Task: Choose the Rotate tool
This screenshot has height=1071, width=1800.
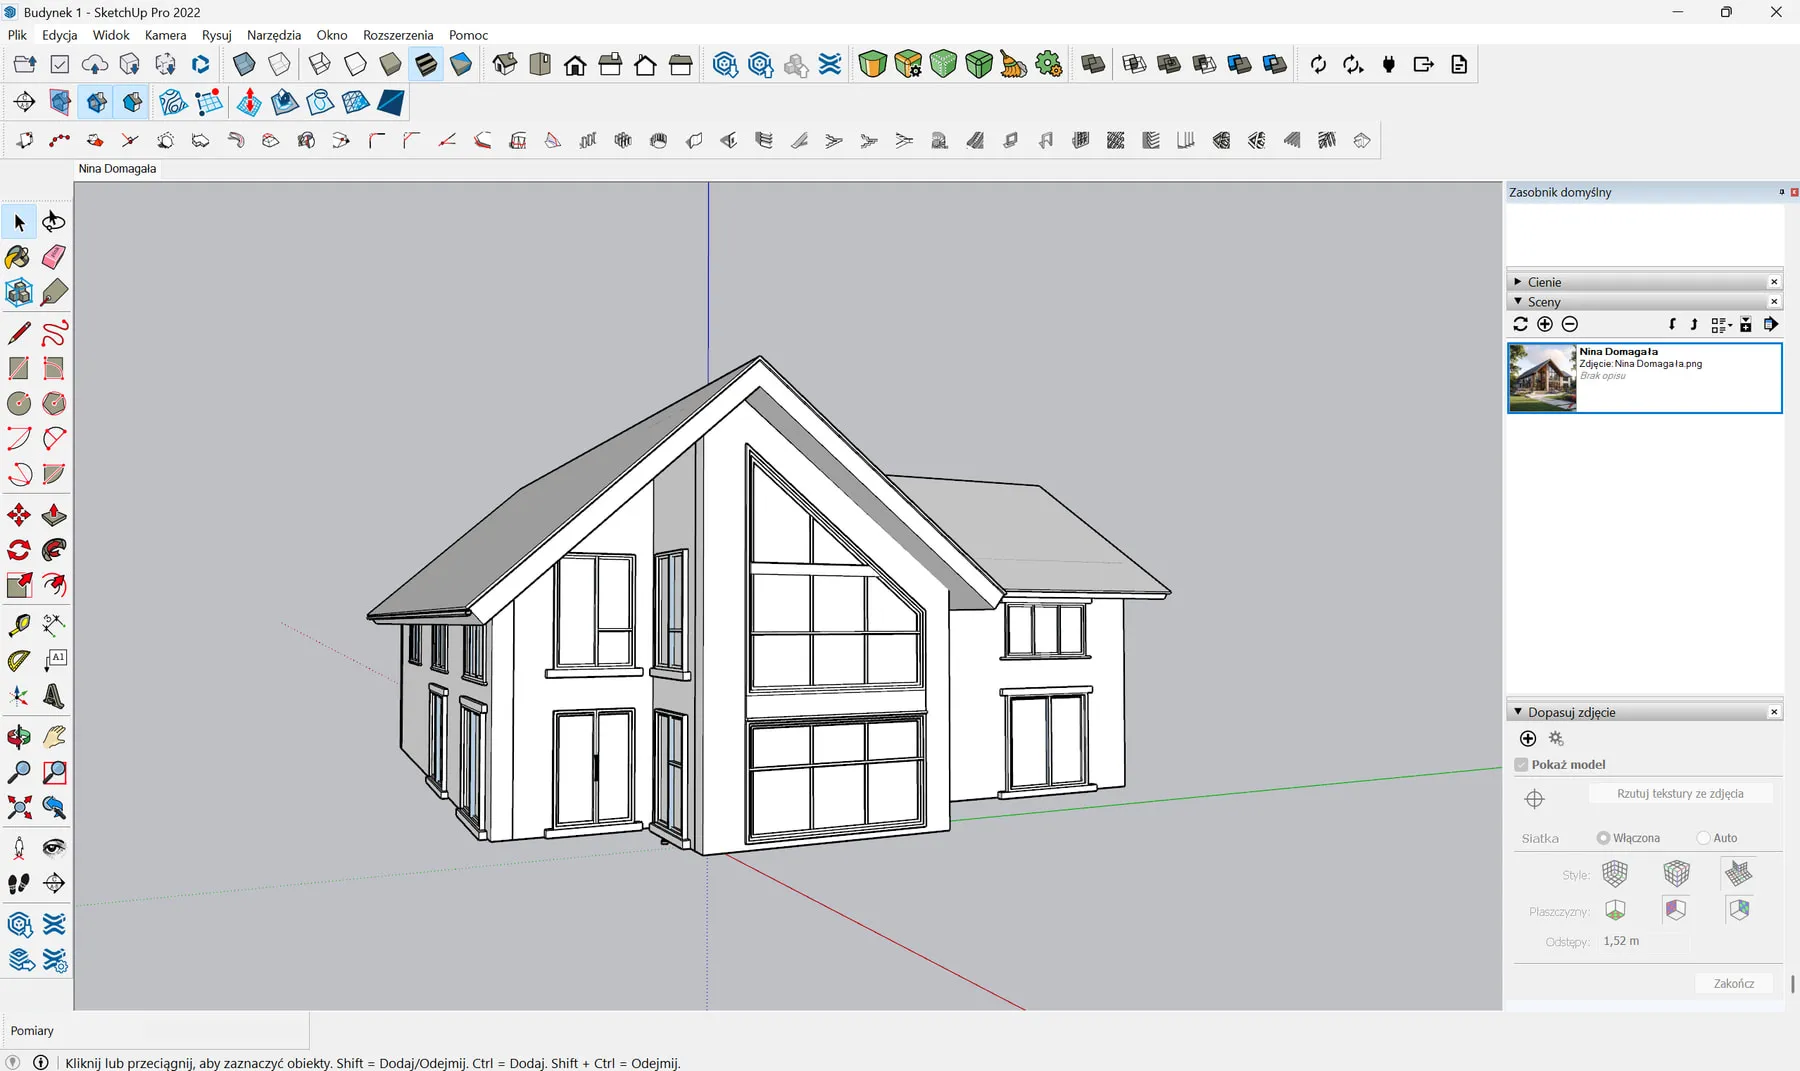Action: 19,550
